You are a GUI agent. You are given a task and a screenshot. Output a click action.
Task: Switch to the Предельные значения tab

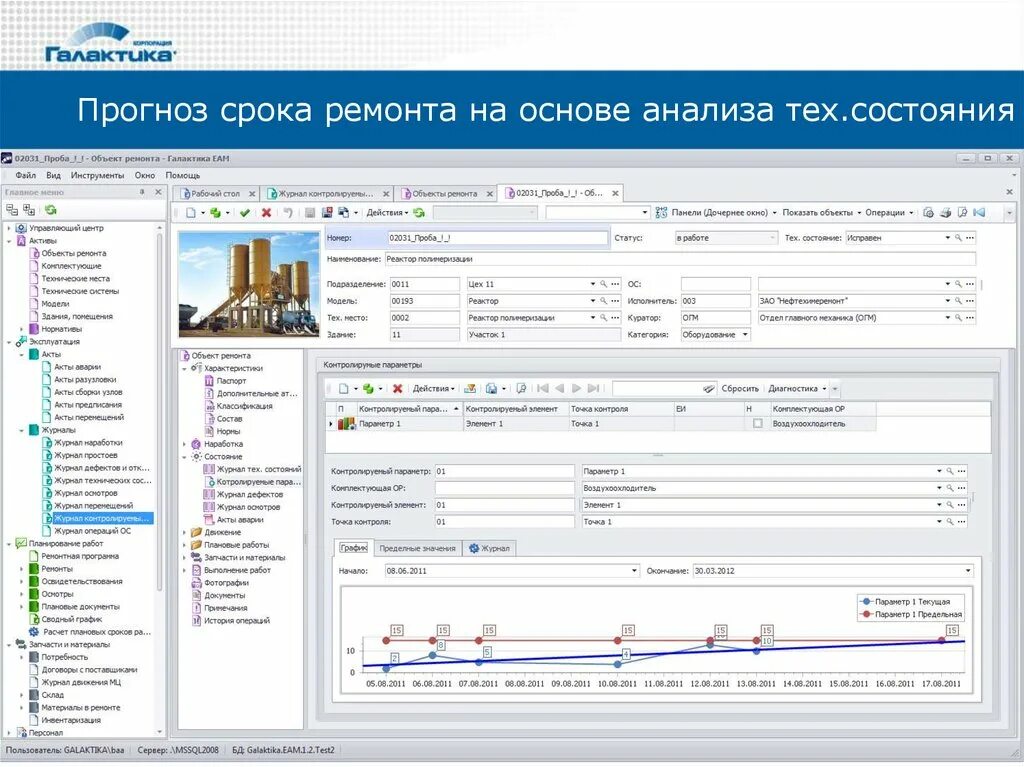(x=417, y=549)
